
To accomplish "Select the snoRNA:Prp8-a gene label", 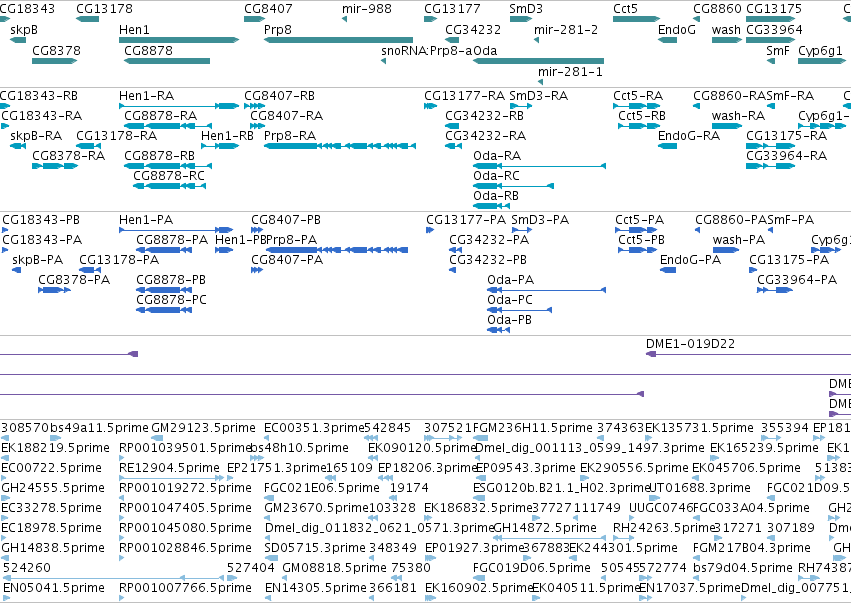I will [x=427, y=50].
